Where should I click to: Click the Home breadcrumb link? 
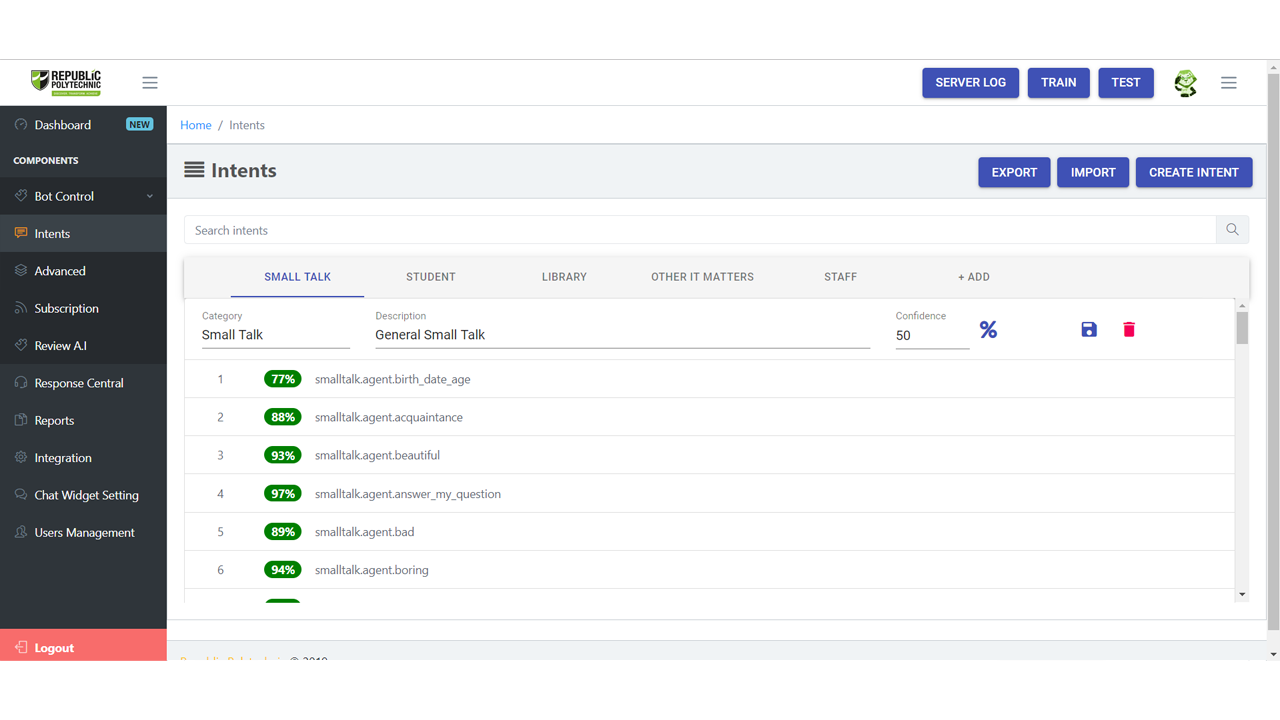pyautogui.click(x=195, y=125)
